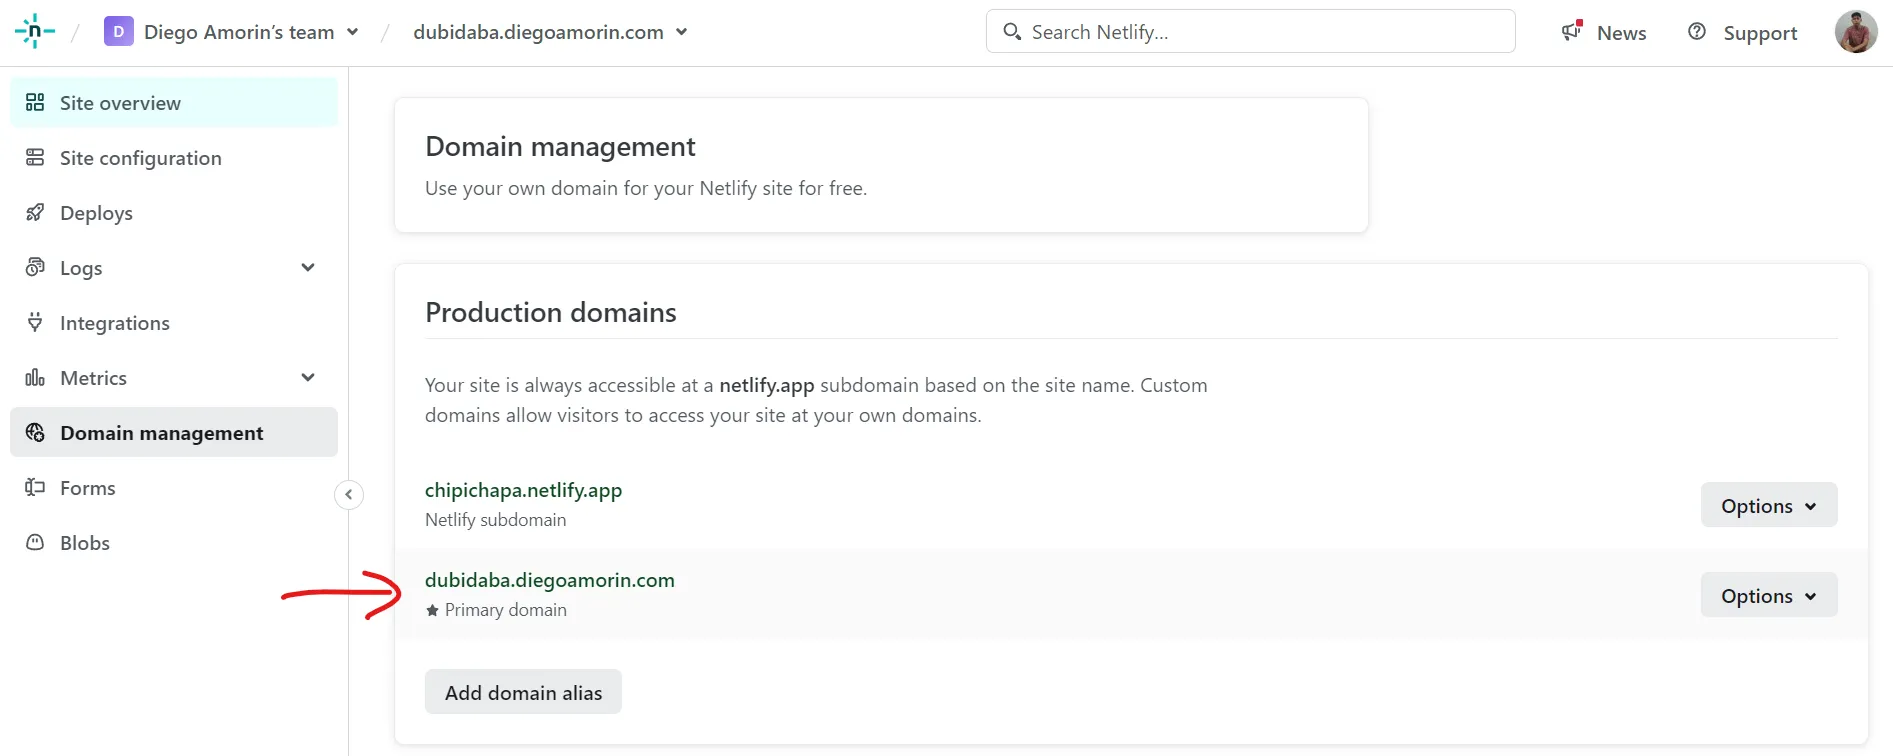Collapse the sidebar with the chevron button
Image resolution: width=1893 pixels, height=756 pixels.
(x=348, y=494)
